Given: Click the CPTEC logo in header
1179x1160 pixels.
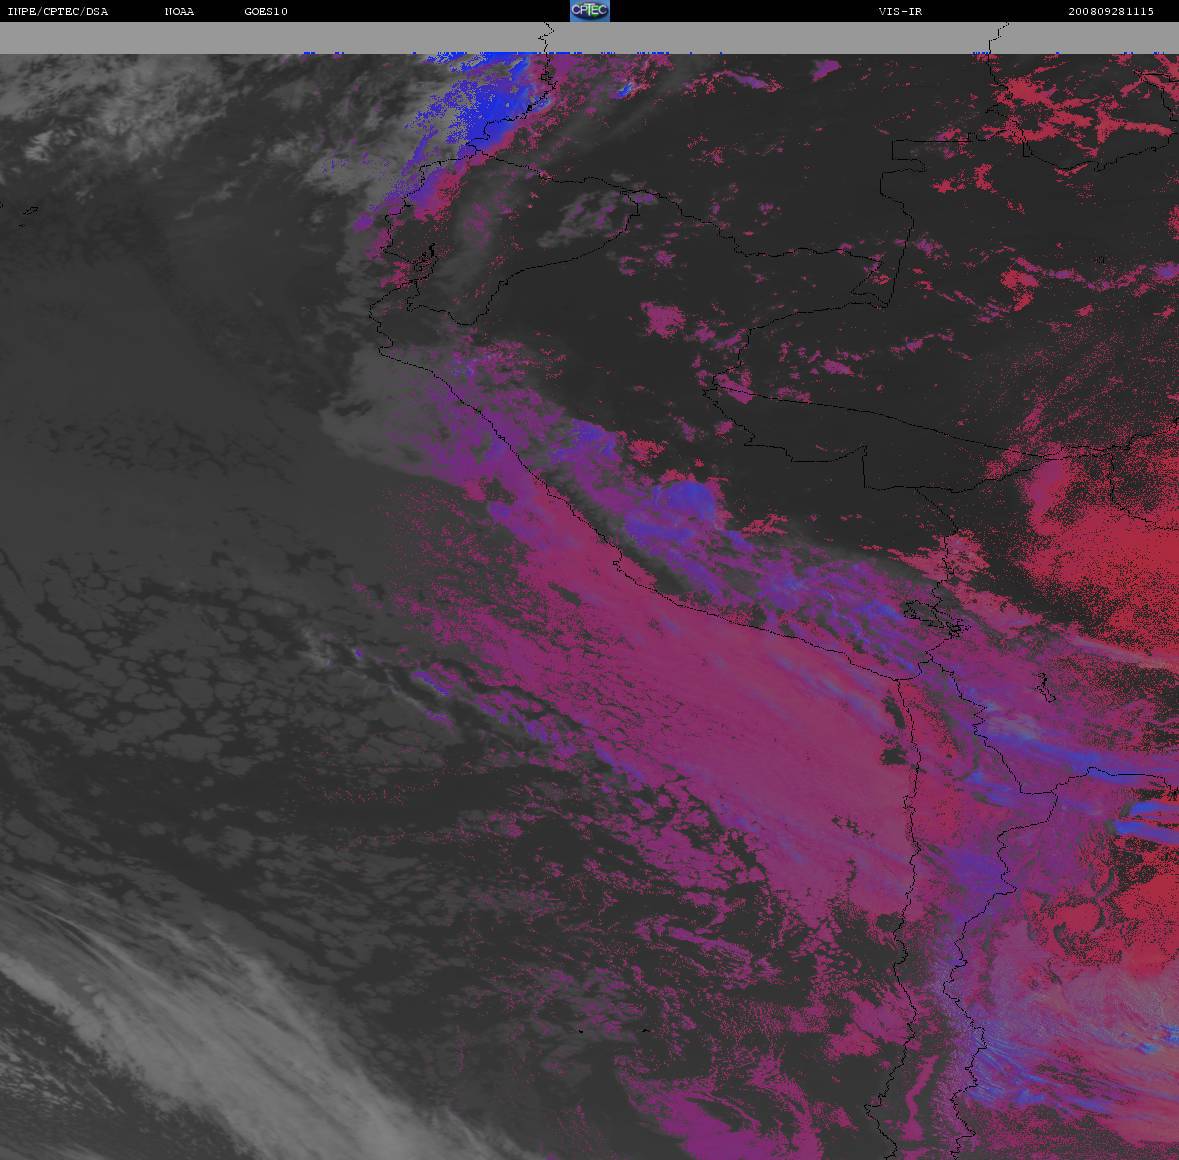Looking at the screenshot, I should (590, 11).
